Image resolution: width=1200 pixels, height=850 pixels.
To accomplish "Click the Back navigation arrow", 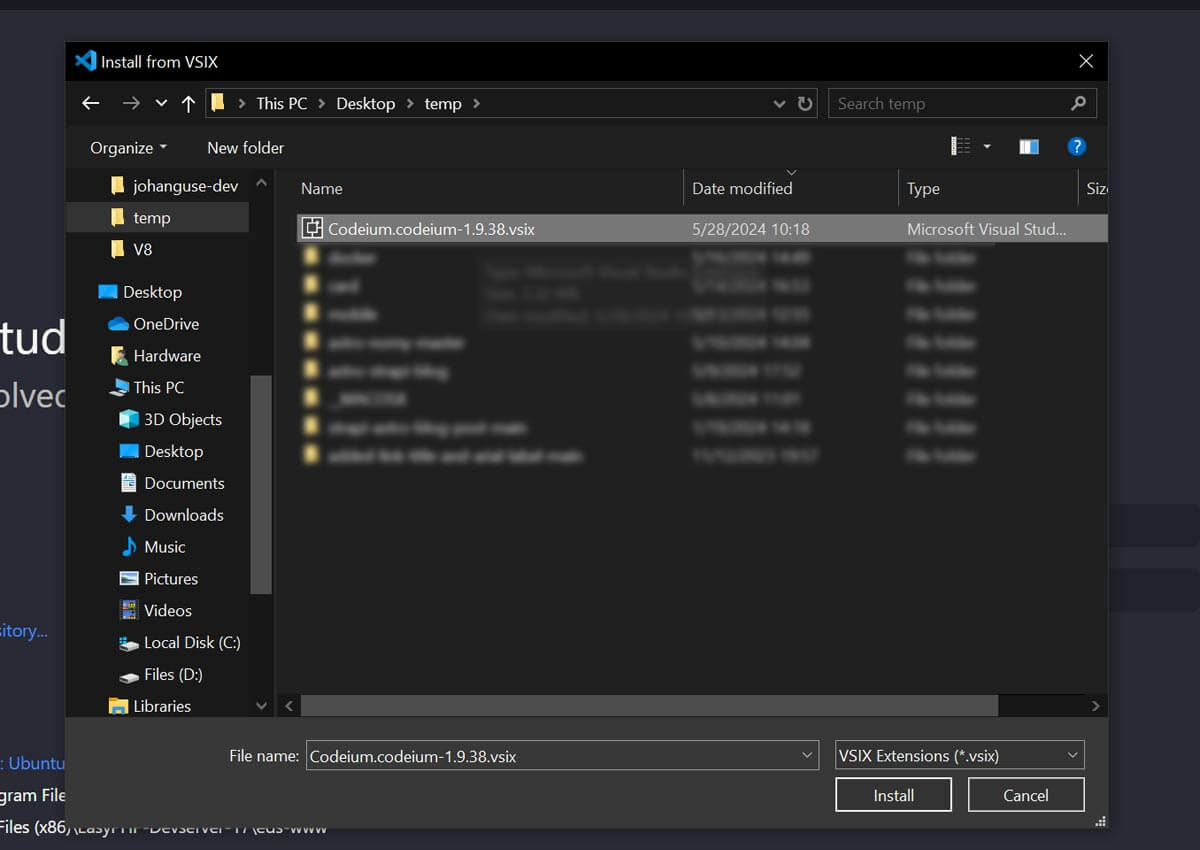I will pos(90,103).
